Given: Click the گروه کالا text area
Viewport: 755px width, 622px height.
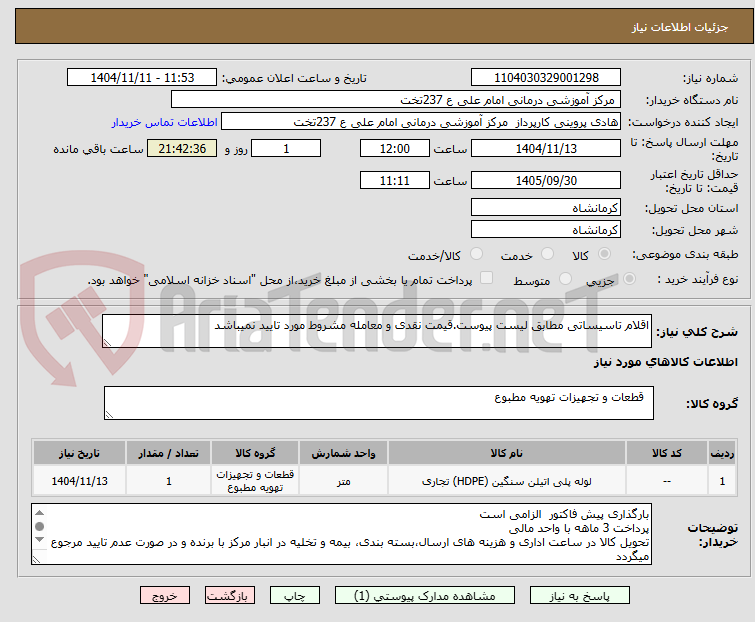Looking at the screenshot, I should (379, 403).
